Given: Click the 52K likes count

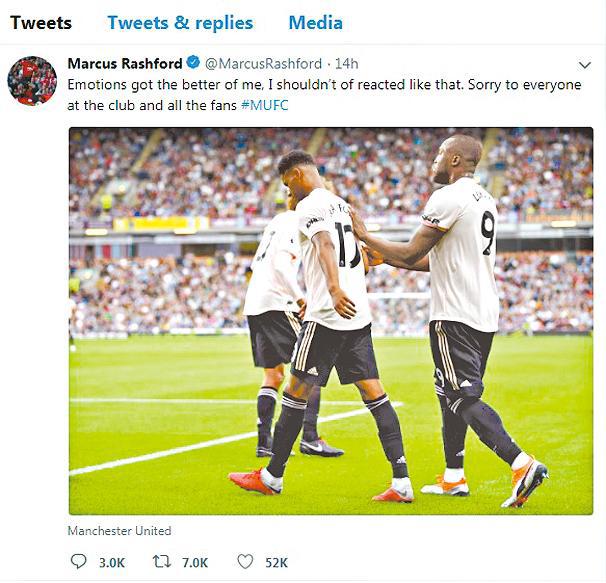Looking at the screenshot, I should [276, 563].
